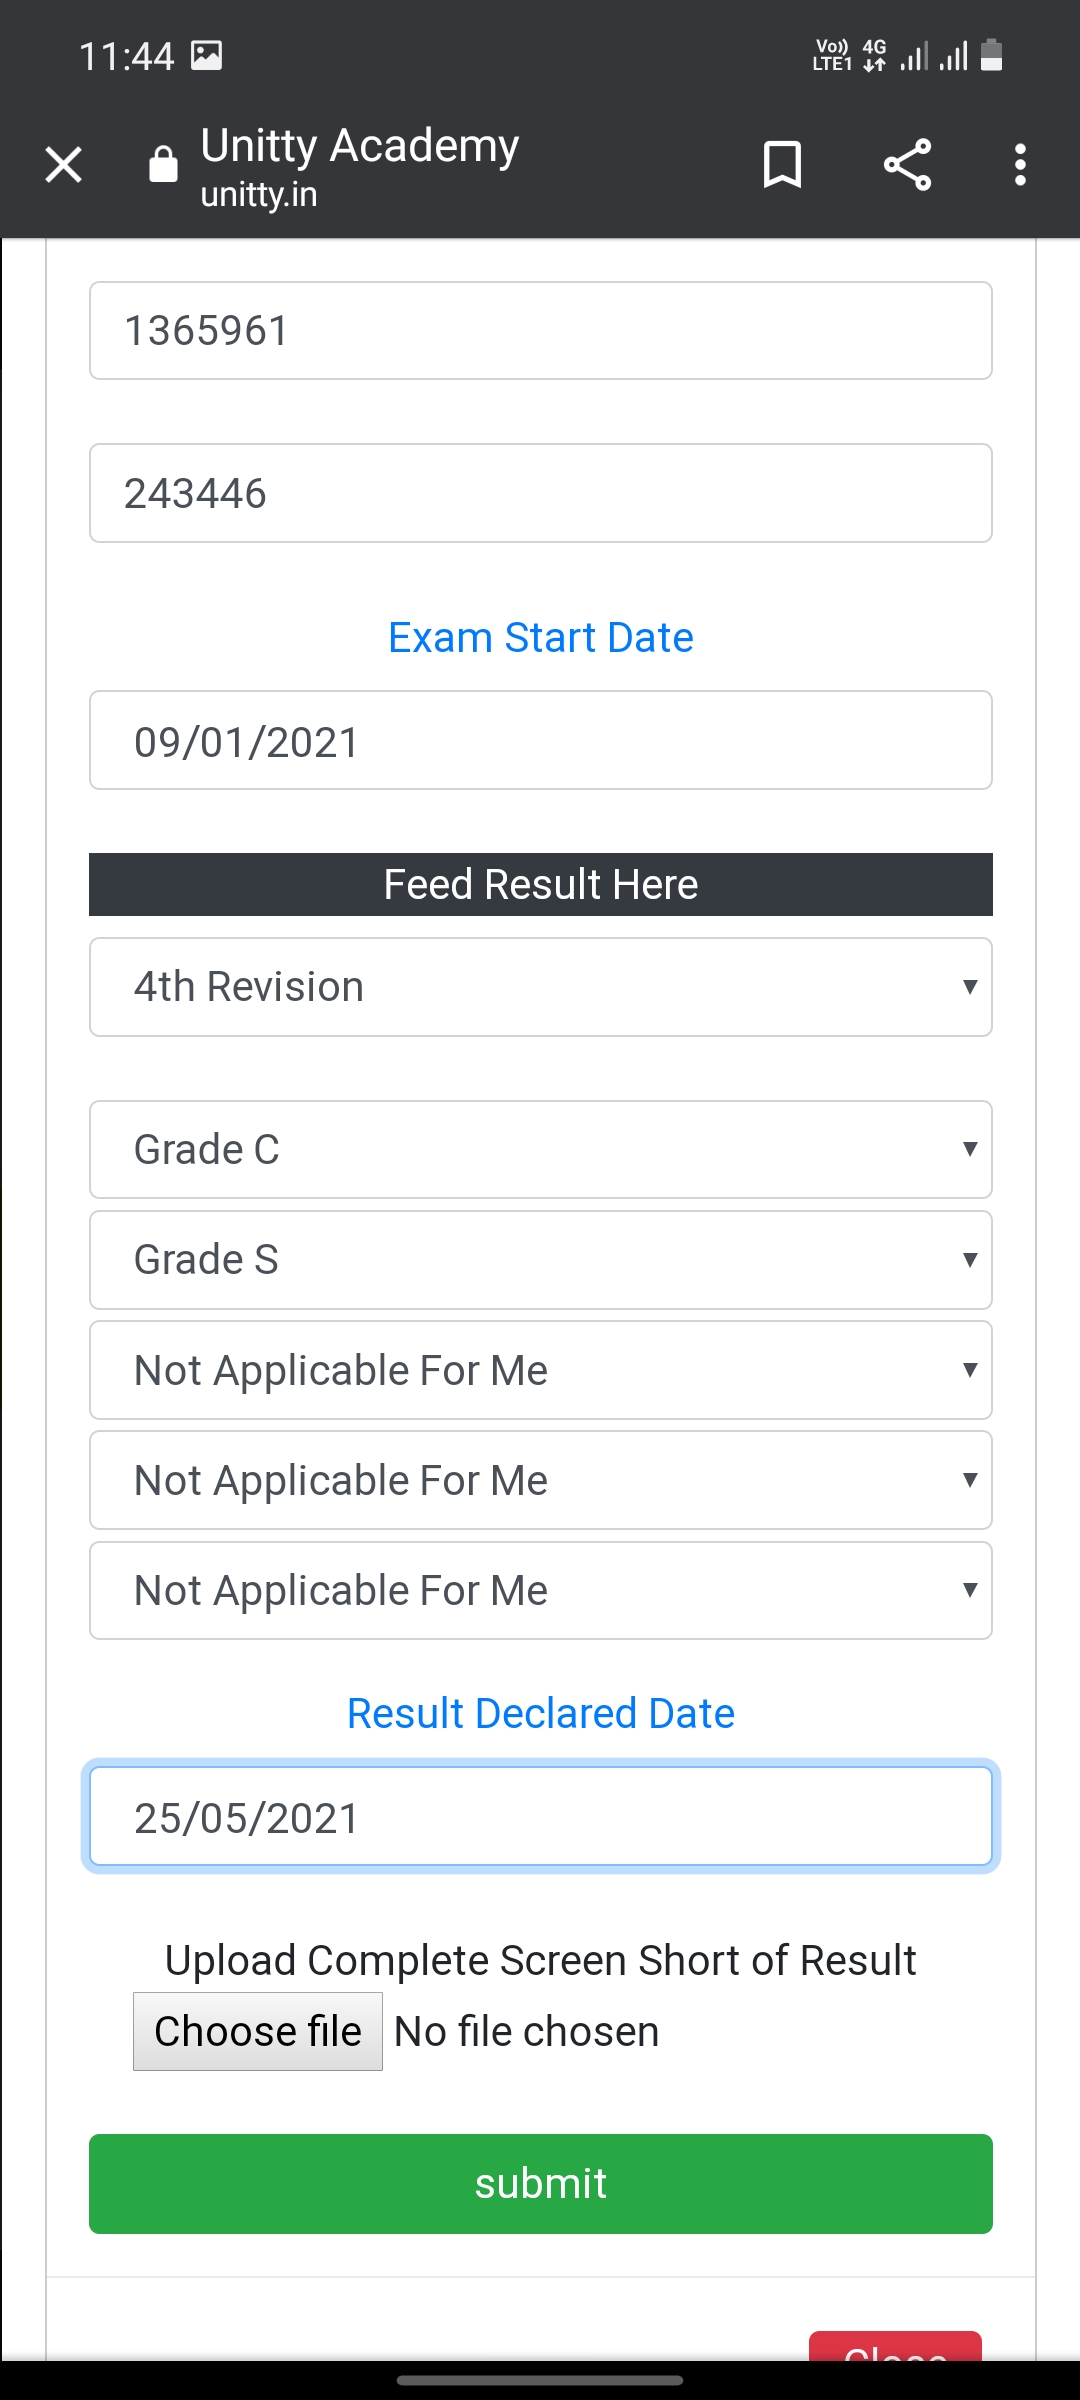The height and width of the screenshot is (2400, 1080).
Task: Tap the share icon
Action: pos(907,165)
